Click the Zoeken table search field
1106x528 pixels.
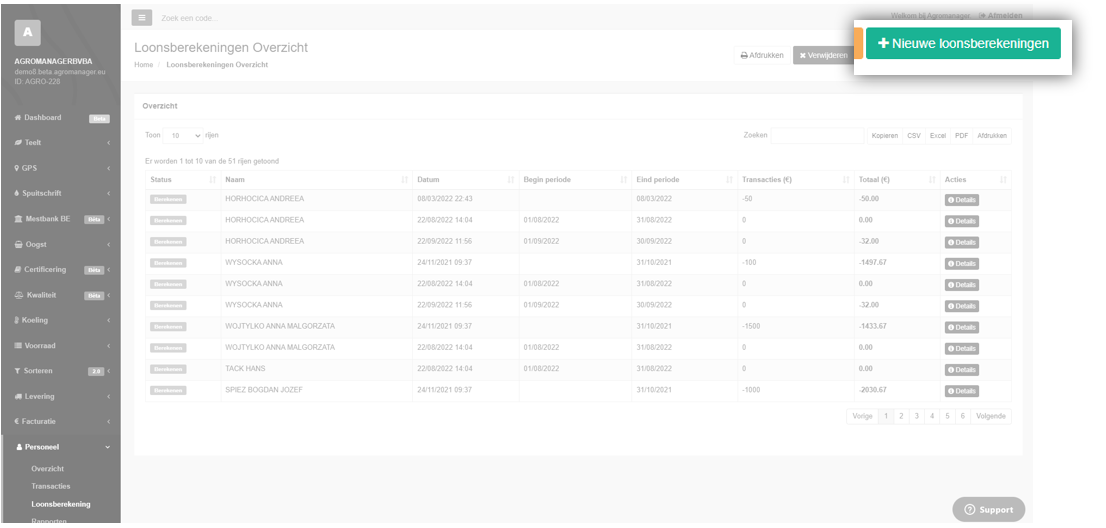(817, 135)
